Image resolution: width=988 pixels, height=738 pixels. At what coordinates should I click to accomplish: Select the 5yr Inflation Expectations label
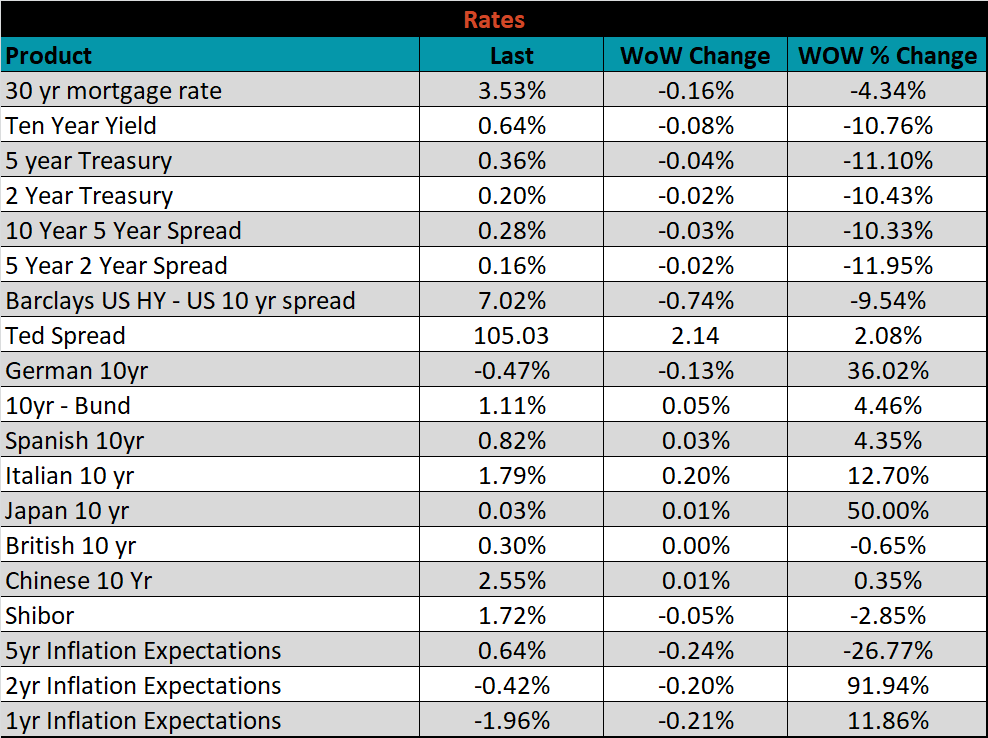[x=143, y=651]
